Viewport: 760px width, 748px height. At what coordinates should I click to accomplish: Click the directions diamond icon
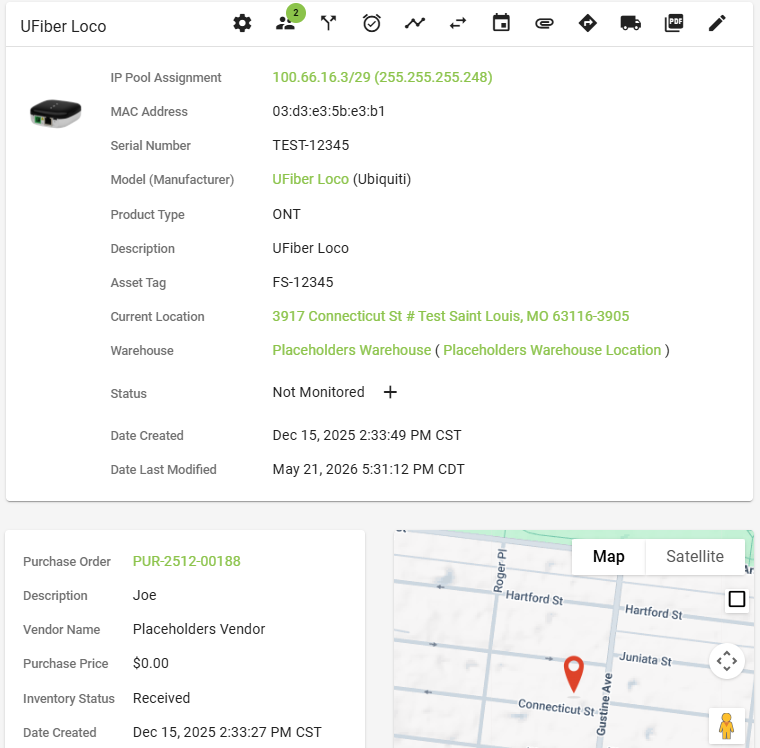point(587,23)
